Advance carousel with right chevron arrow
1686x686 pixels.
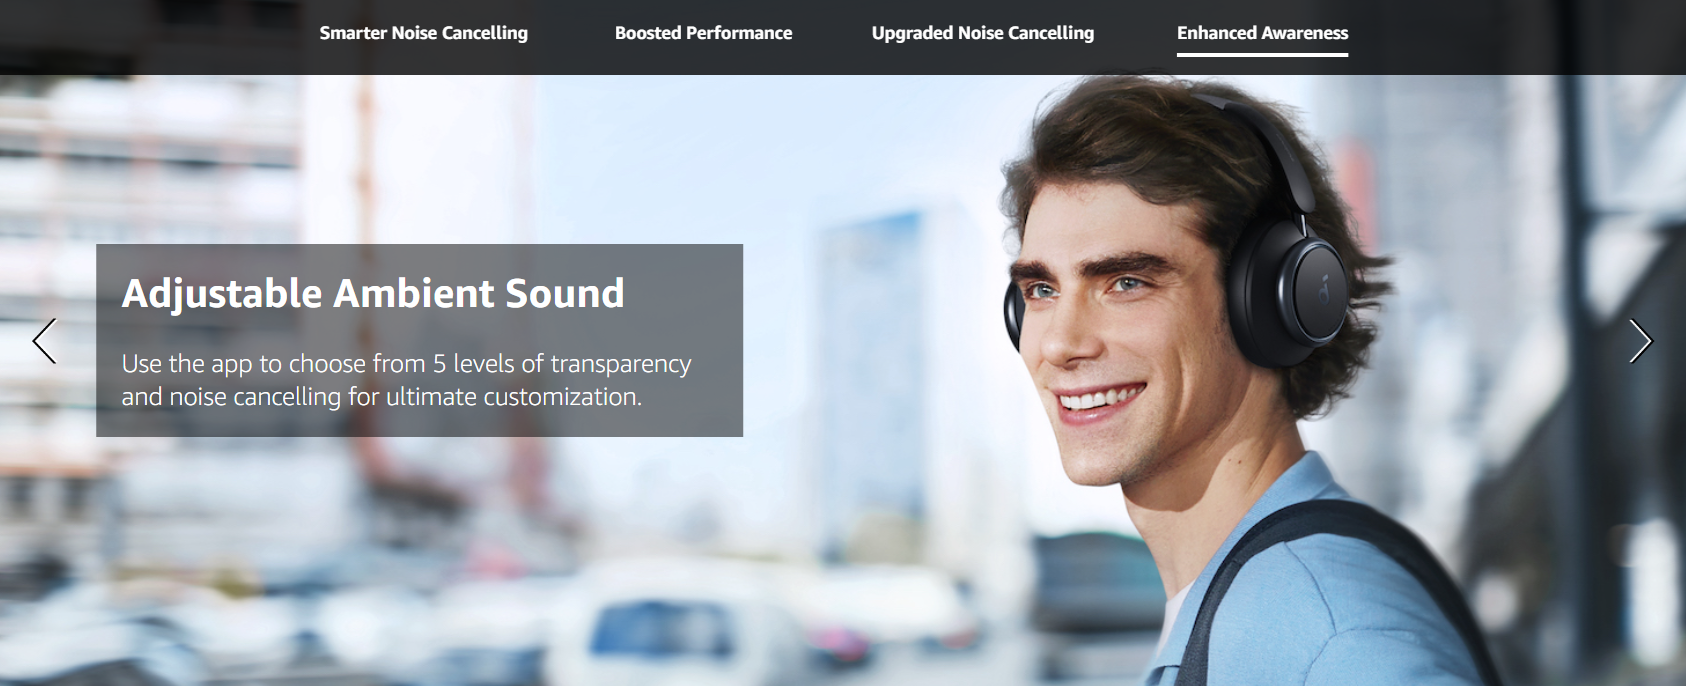1640,341
